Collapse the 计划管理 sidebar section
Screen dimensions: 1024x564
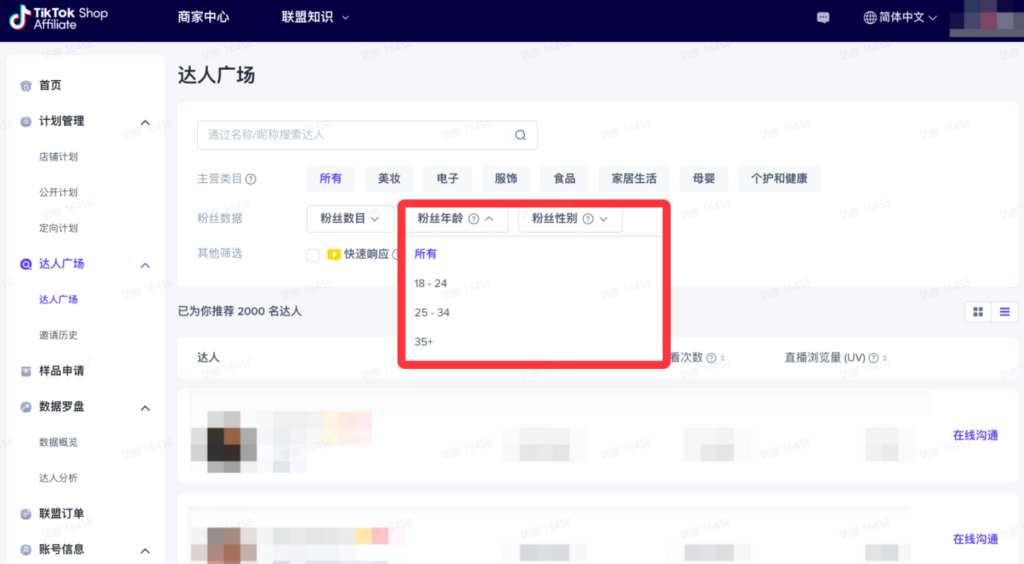click(x=145, y=122)
